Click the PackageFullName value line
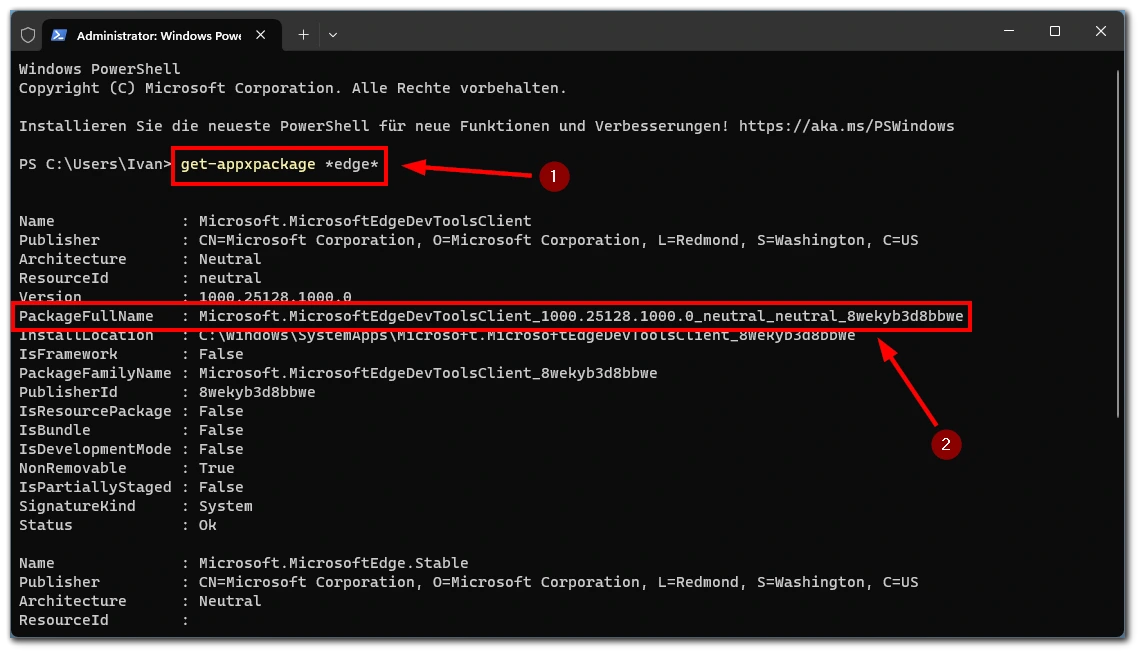 pyautogui.click(x=581, y=316)
